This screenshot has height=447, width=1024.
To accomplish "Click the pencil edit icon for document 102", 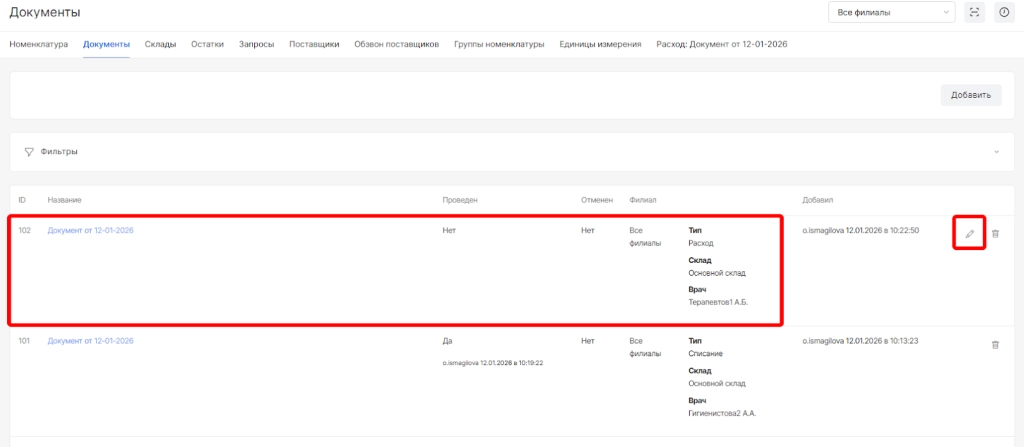I will pyautogui.click(x=968, y=234).
